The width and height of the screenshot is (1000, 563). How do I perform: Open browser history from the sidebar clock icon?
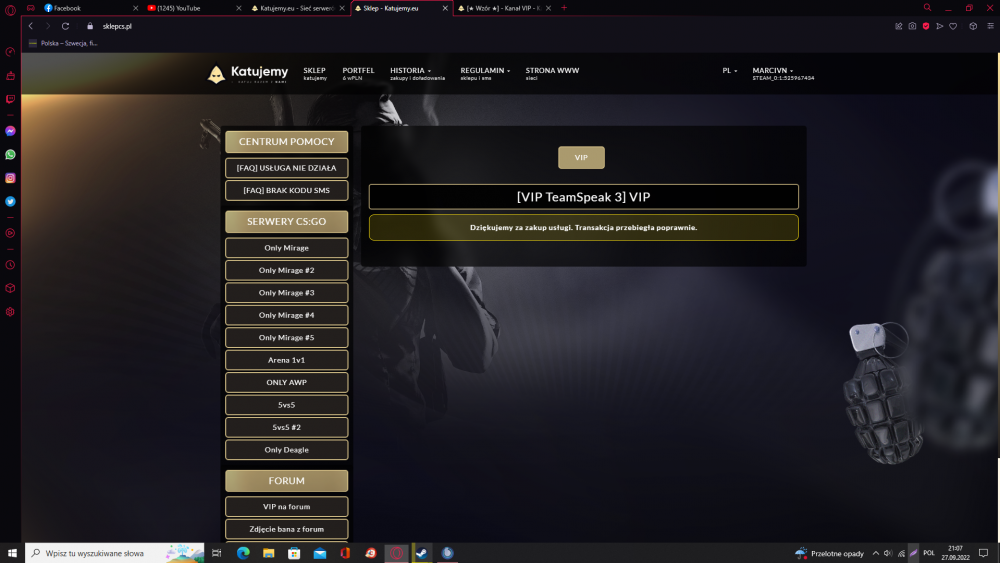pyautogui.click(x=10, y=265)
